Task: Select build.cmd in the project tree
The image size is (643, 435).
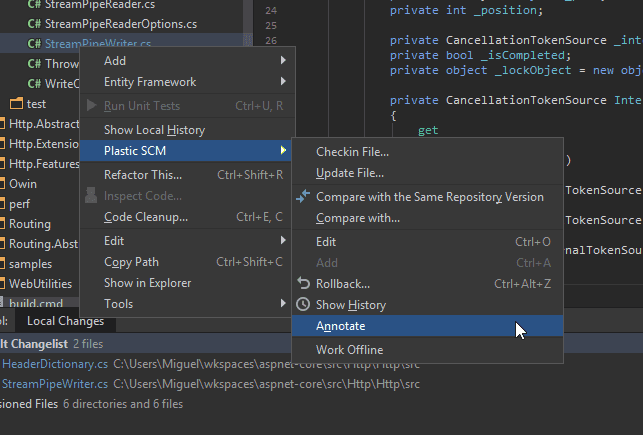Action: tap(36, 303)
